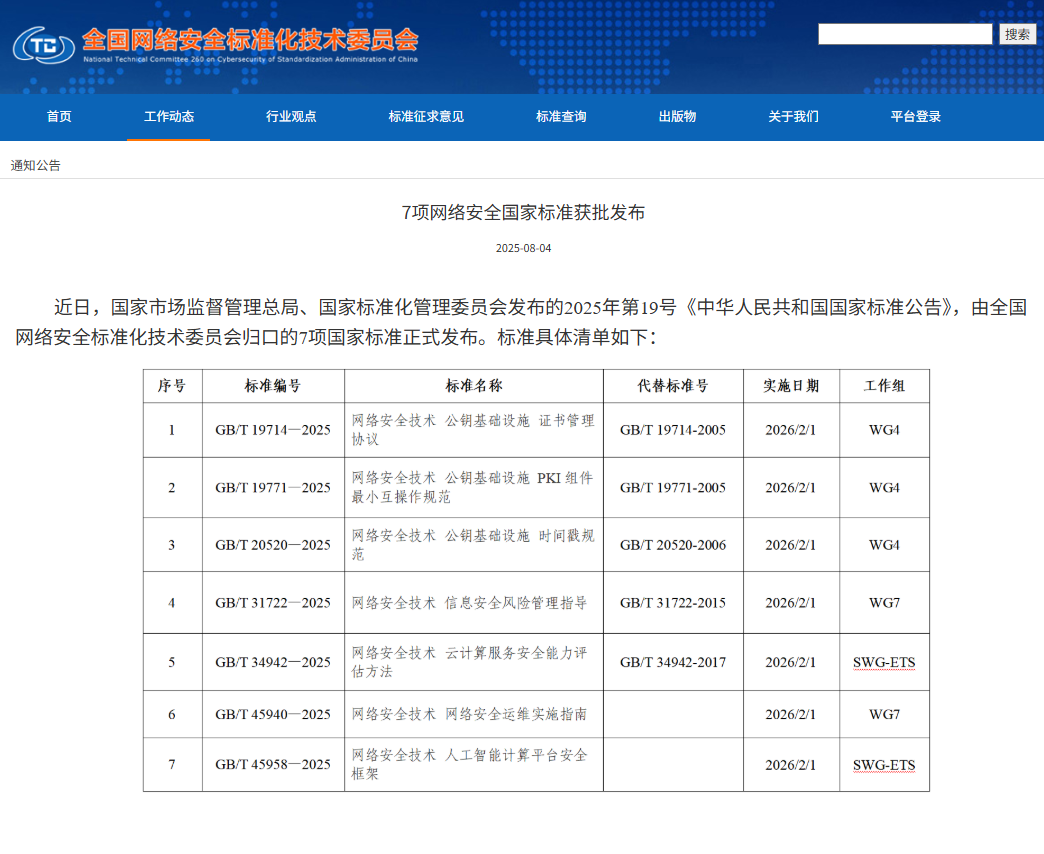Open the 关于我们 about page
This screenshot has height=854, width=1044.
tap(793, 116)
